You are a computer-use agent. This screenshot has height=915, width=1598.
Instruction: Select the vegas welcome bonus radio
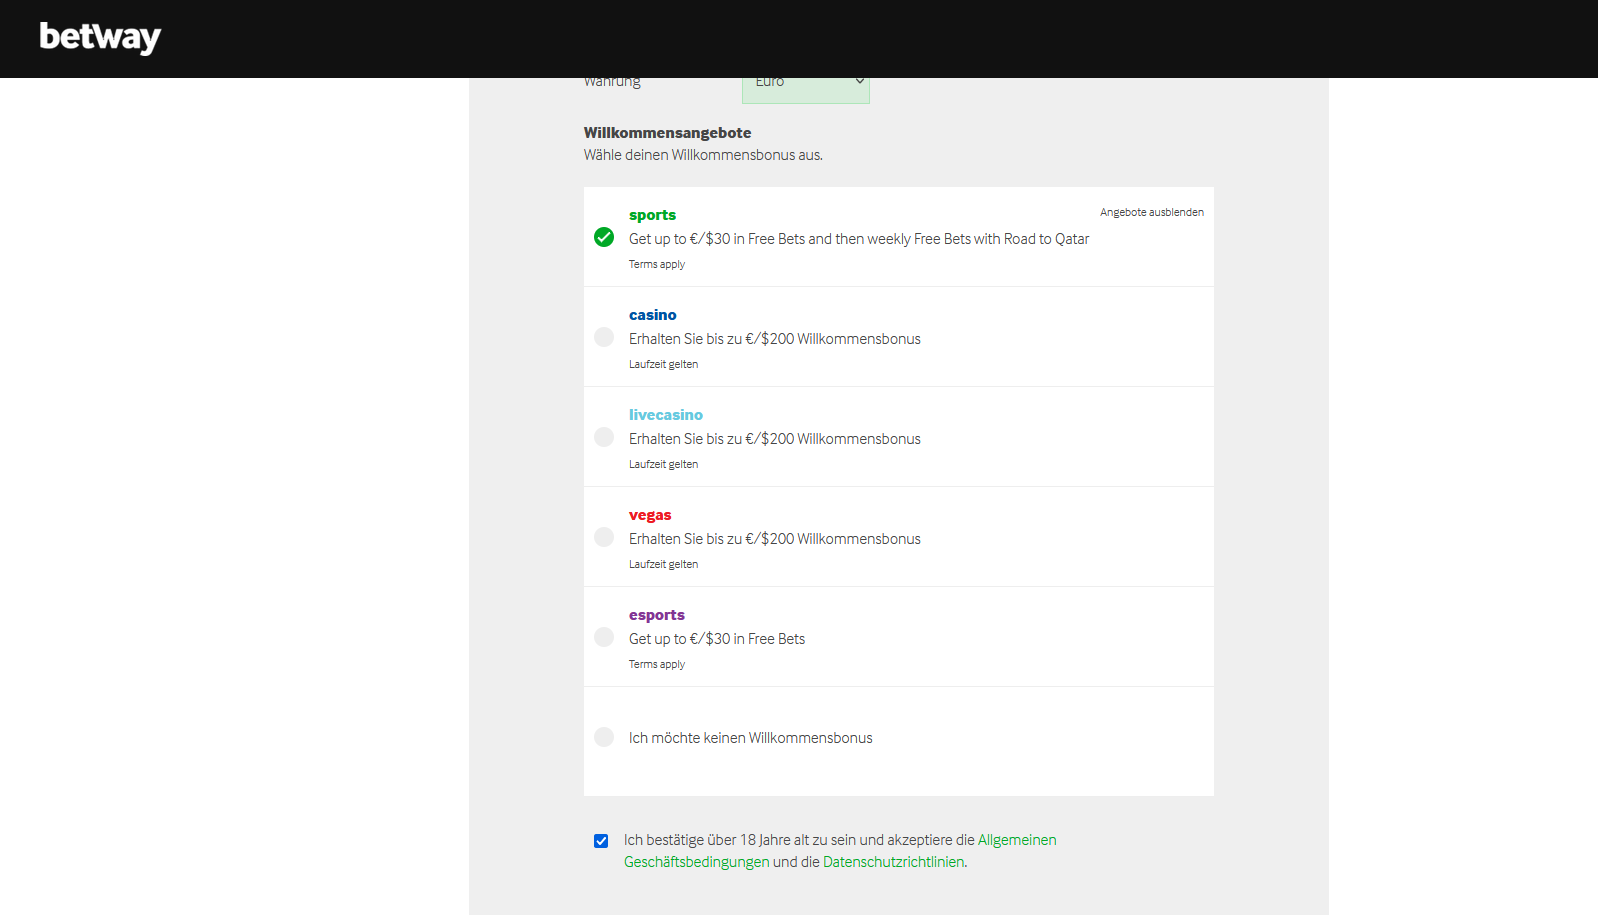604,537
